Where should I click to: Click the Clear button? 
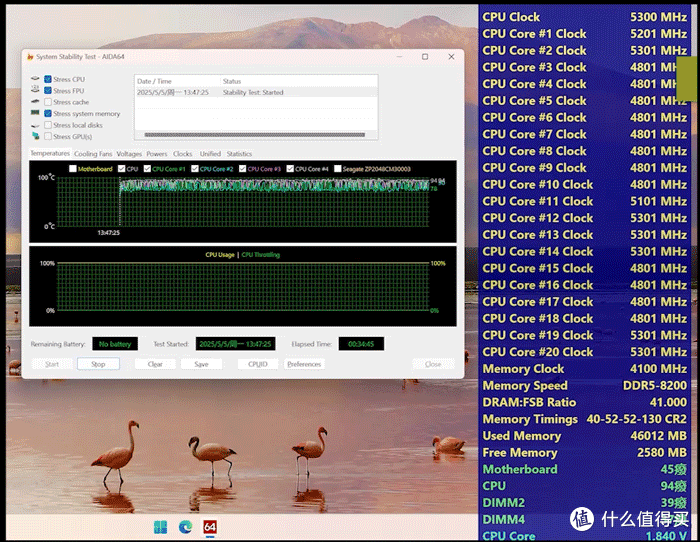155,364
